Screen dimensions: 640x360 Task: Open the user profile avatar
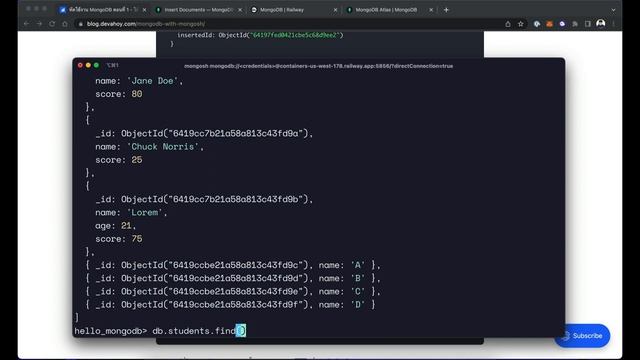click(600, 24)
